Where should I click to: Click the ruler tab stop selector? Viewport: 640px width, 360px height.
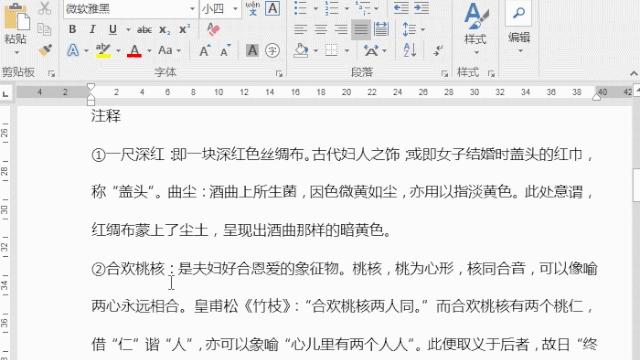tap(6, 94)
